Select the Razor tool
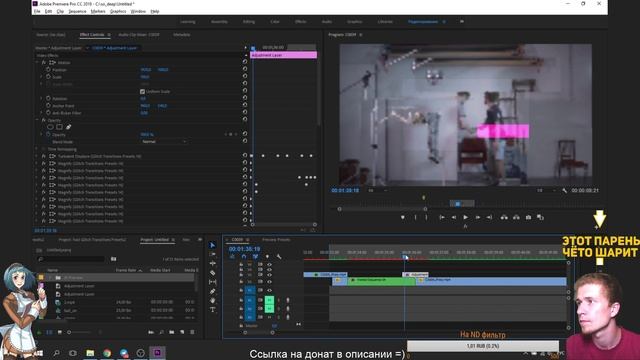 (x=212, y=273)
